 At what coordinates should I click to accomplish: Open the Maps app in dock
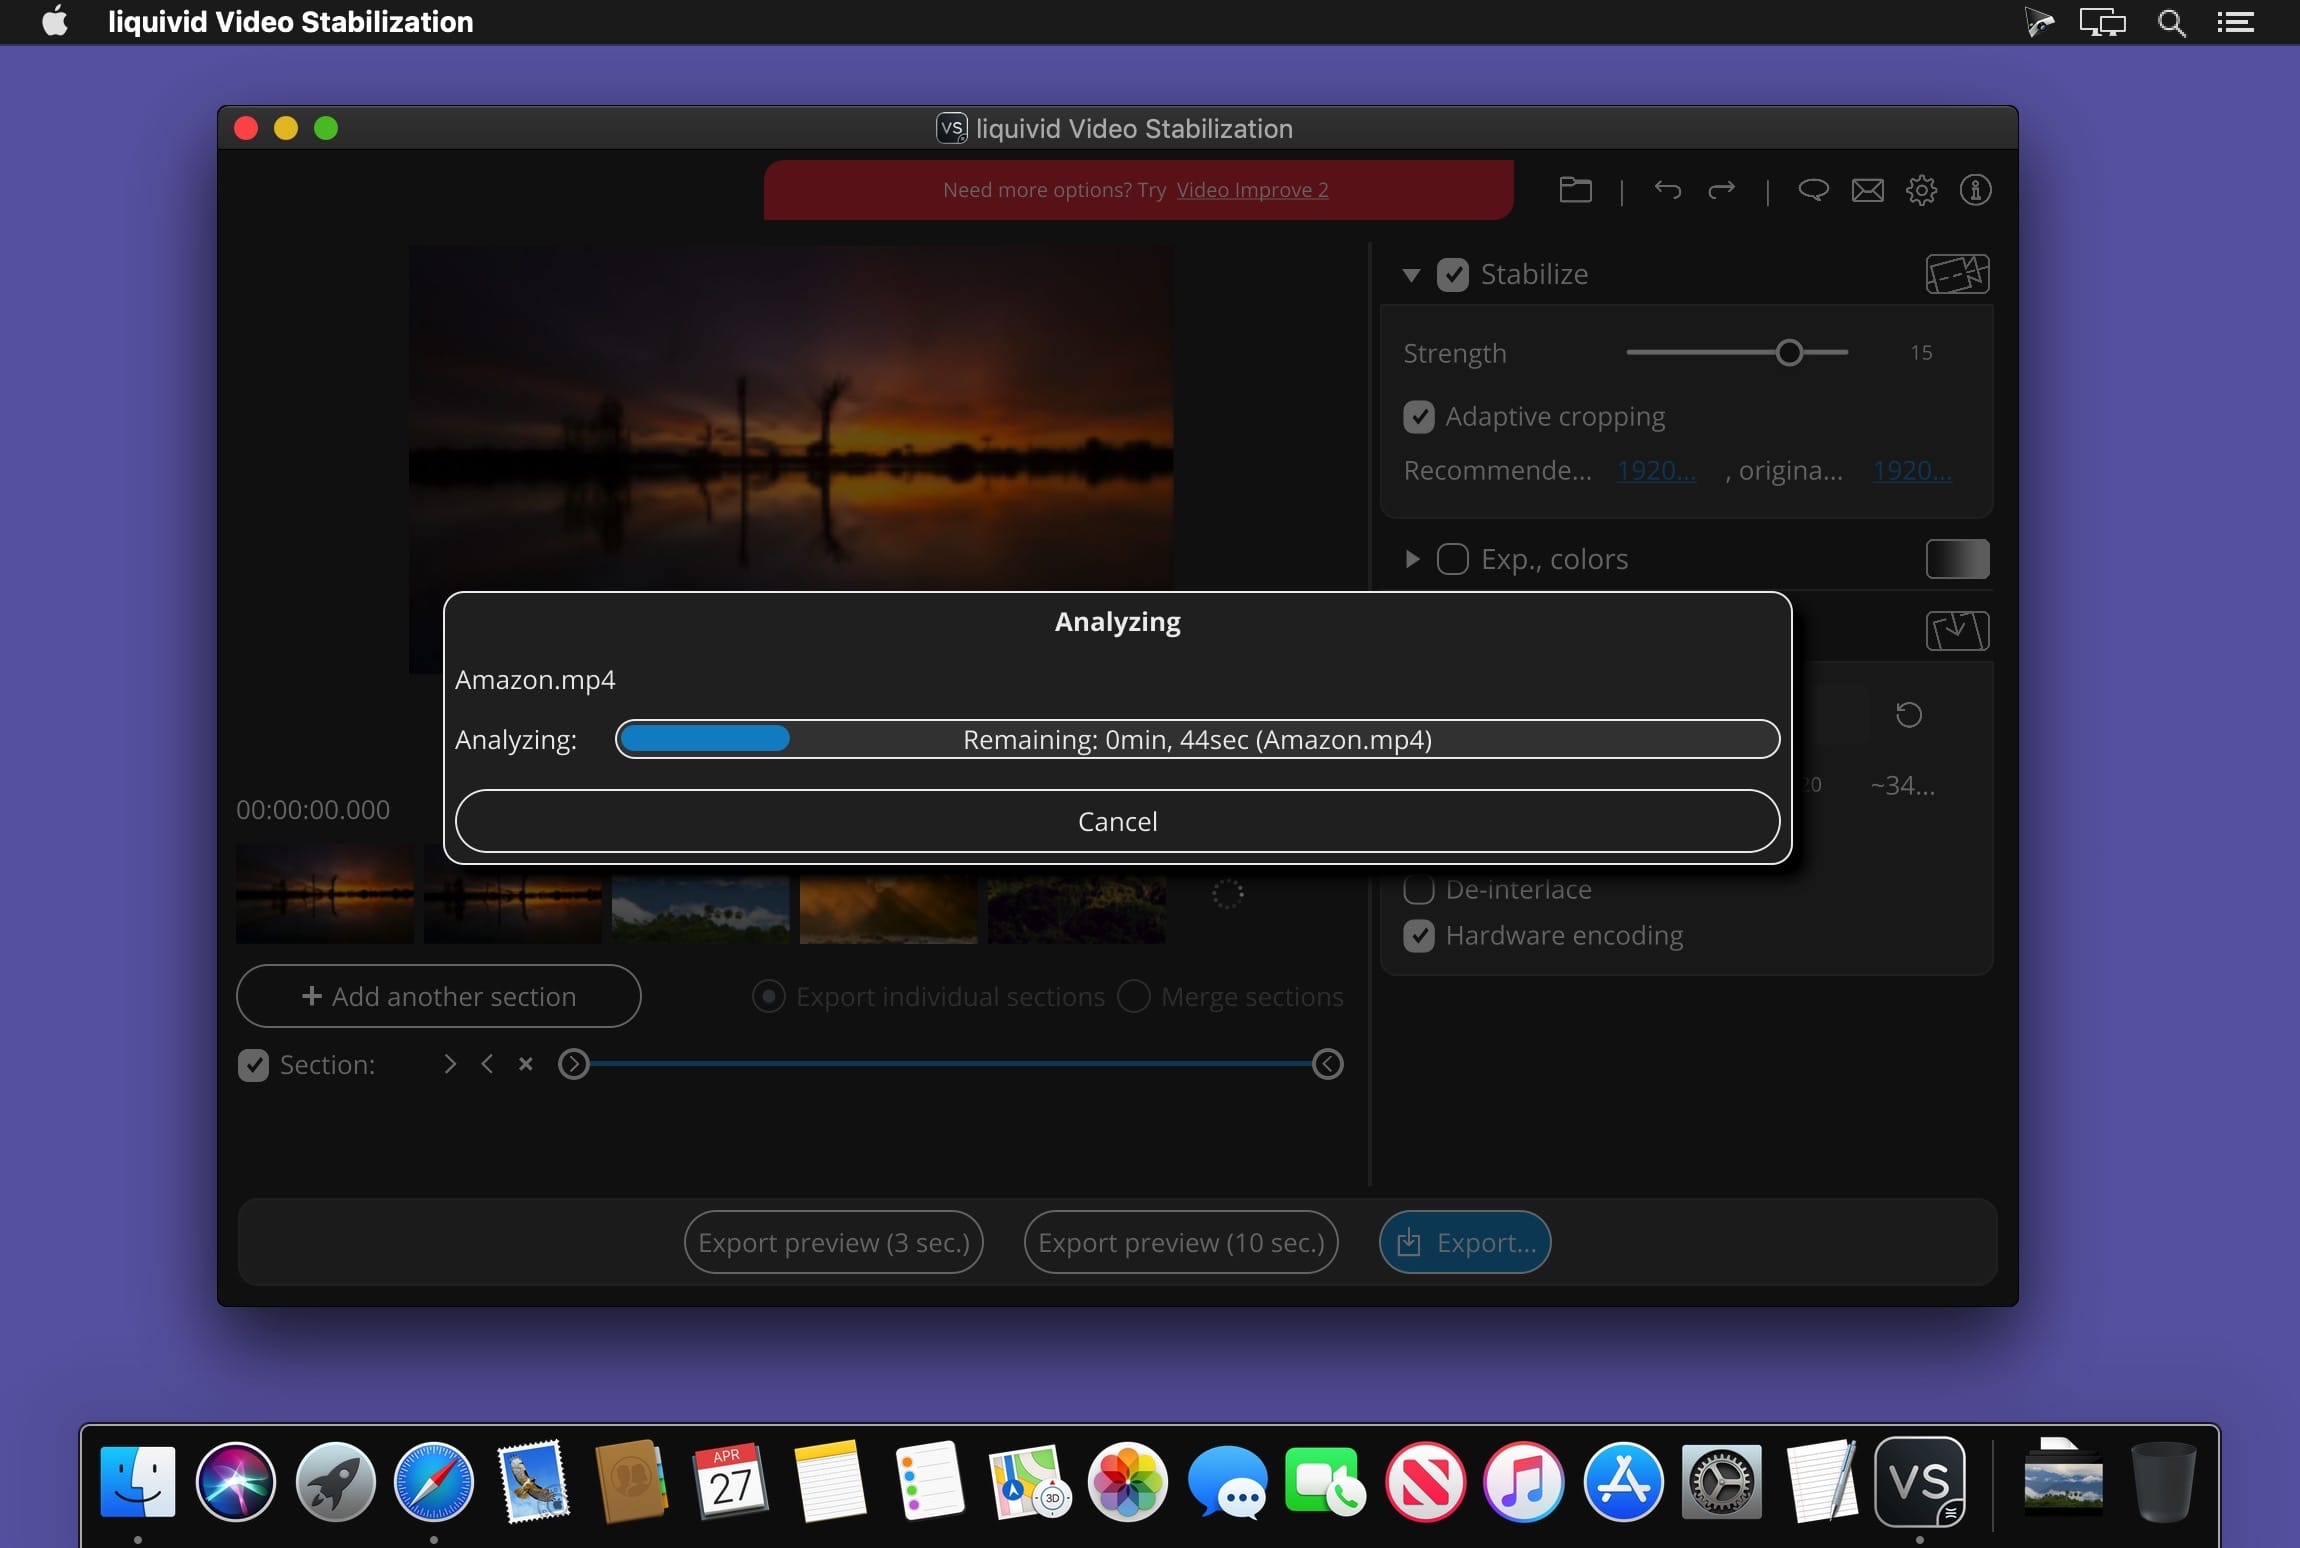pyautogui.click(x=1028, y=1481)
